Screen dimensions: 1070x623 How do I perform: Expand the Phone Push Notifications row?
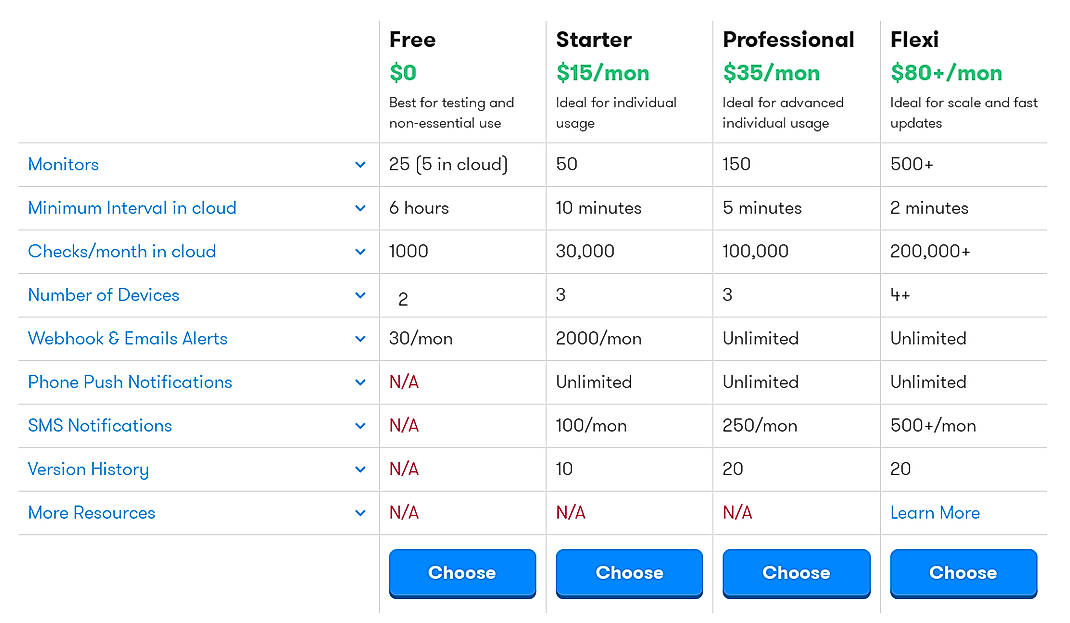pyautogui.click(x=360, y=382)
